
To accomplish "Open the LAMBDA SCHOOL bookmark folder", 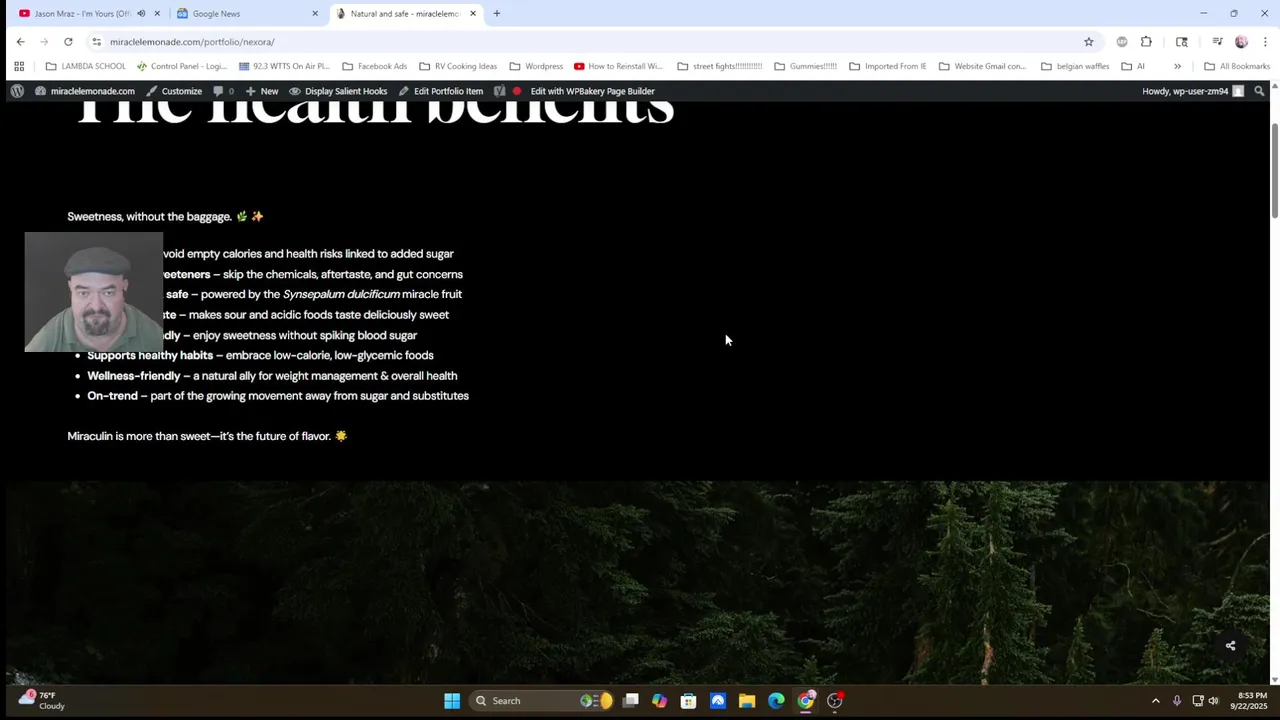I will [x=86, y=66].
